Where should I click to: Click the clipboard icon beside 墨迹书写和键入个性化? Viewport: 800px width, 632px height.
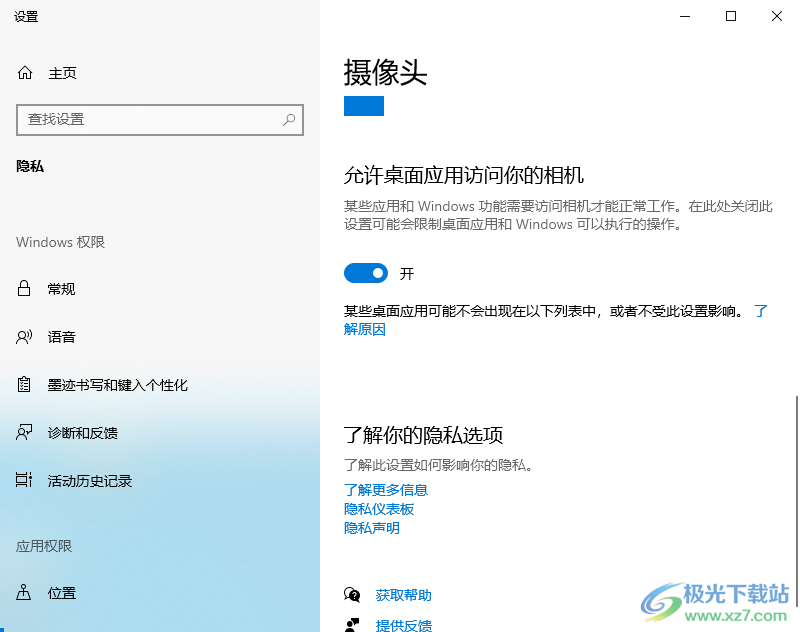(x=24, y=385)
